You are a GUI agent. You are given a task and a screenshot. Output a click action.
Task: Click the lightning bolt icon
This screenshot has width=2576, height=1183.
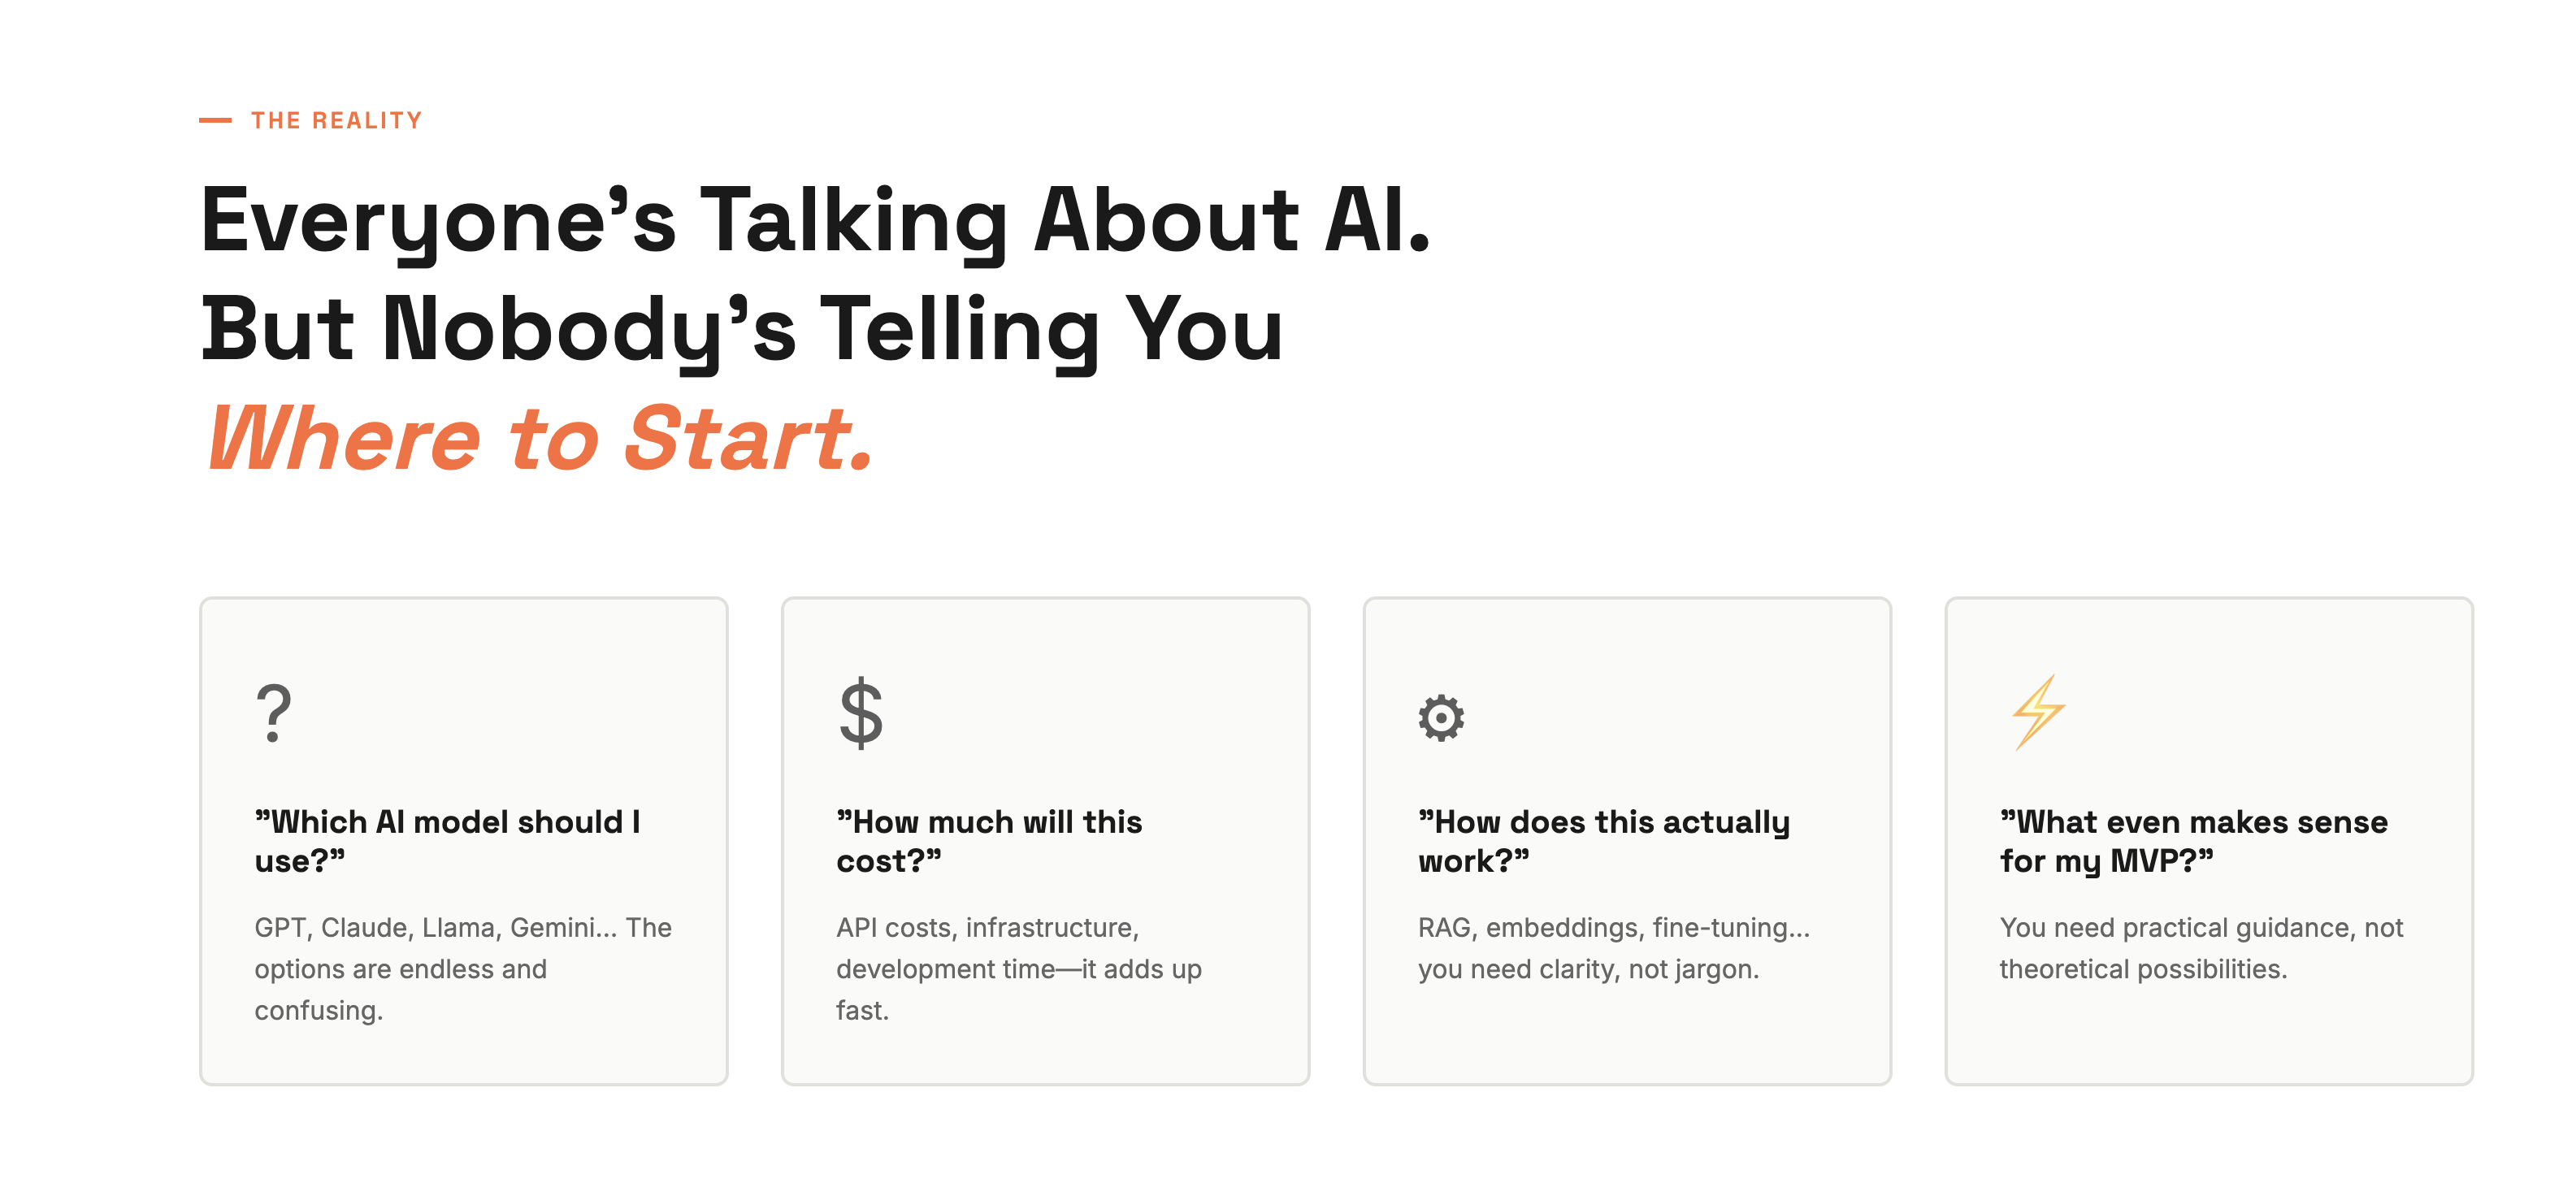click(2037, 712)
